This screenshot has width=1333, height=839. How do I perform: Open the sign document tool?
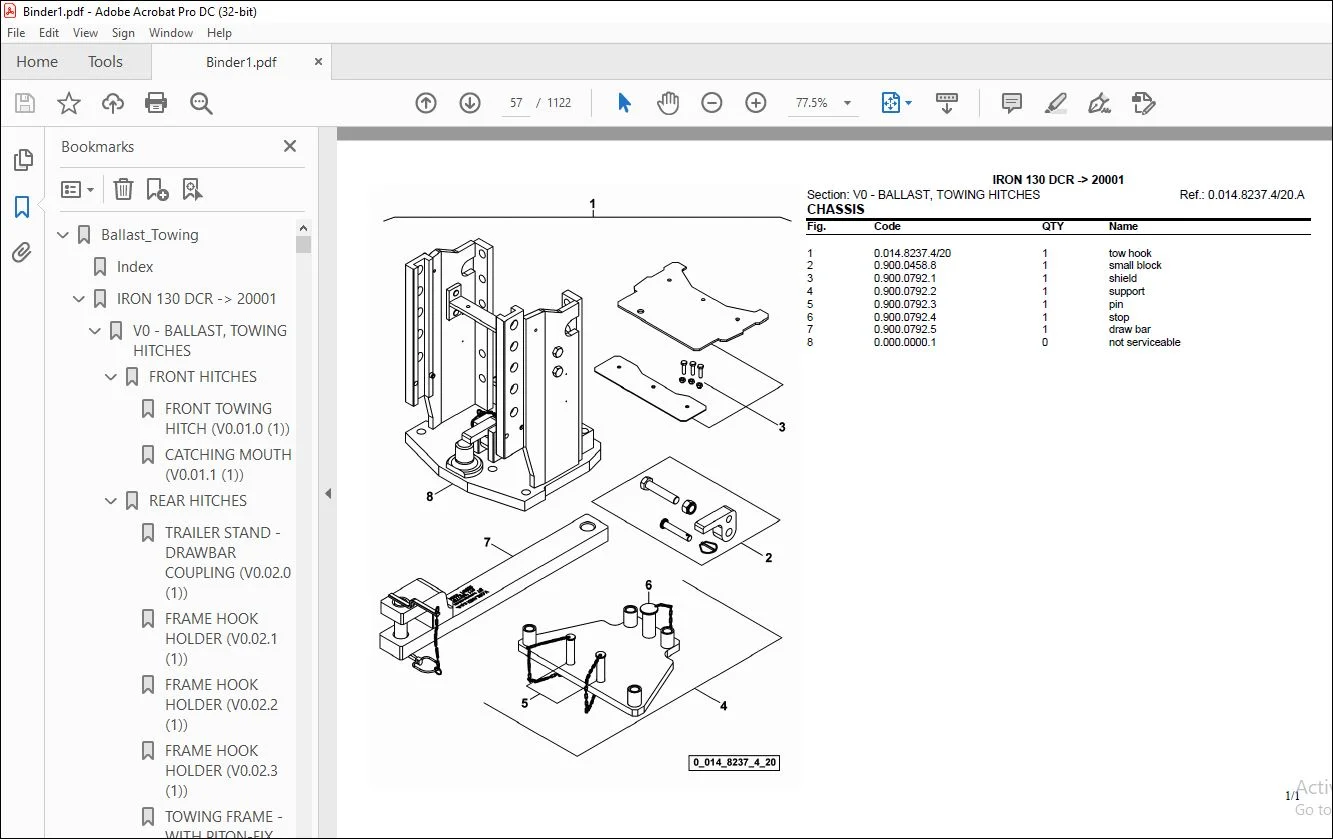[1100, 103]
